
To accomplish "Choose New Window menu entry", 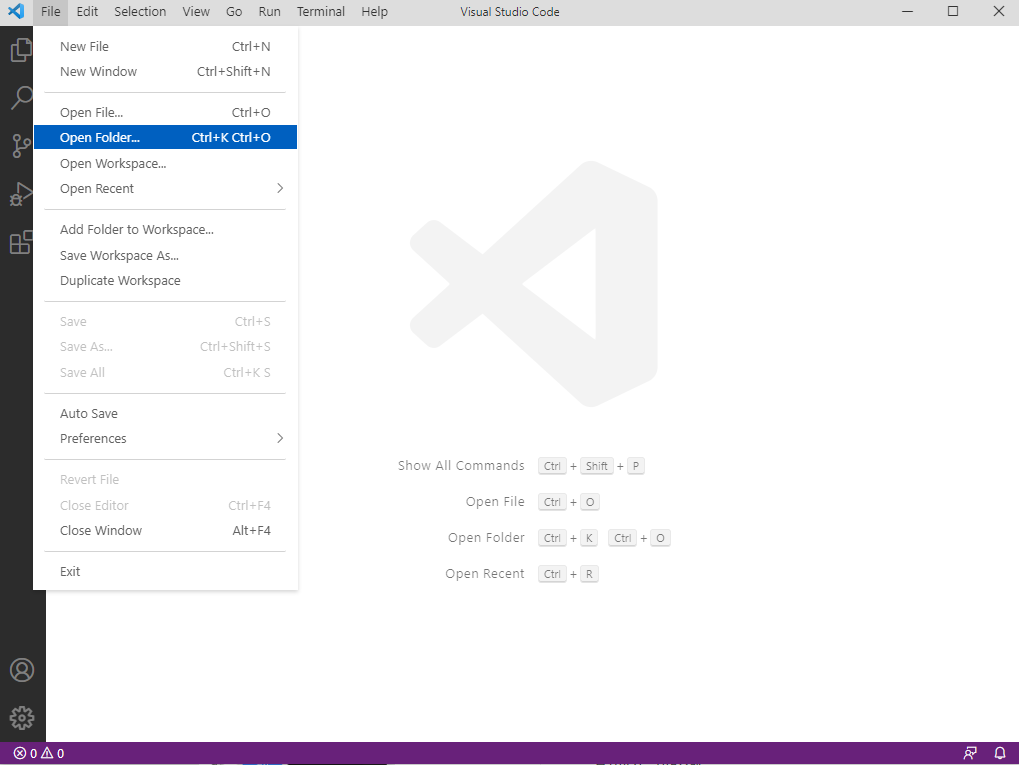I will (x=165, y=71).
